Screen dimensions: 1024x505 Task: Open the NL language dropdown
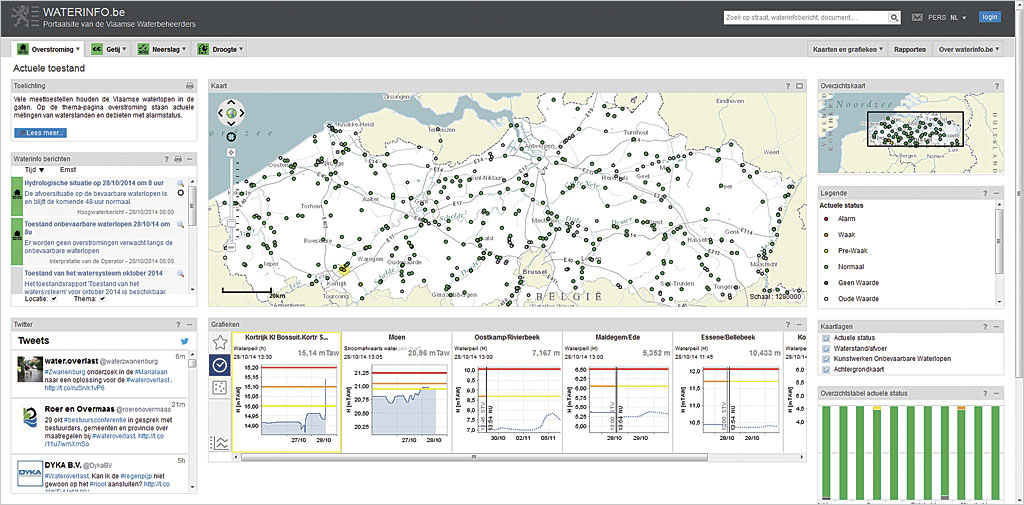961,18
